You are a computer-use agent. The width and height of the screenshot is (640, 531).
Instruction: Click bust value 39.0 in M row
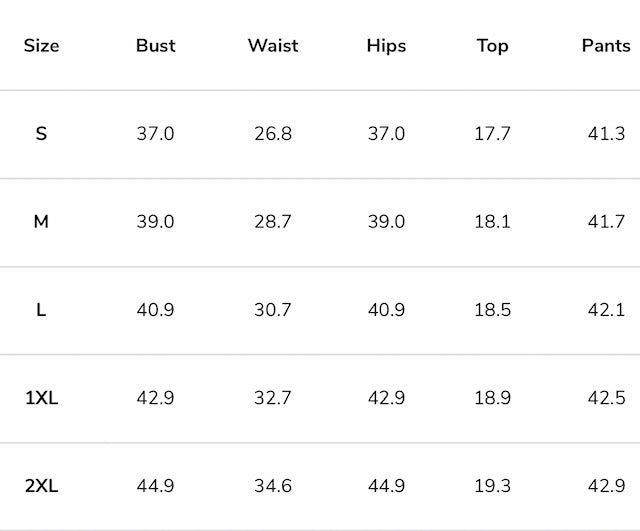click(155, 222)
